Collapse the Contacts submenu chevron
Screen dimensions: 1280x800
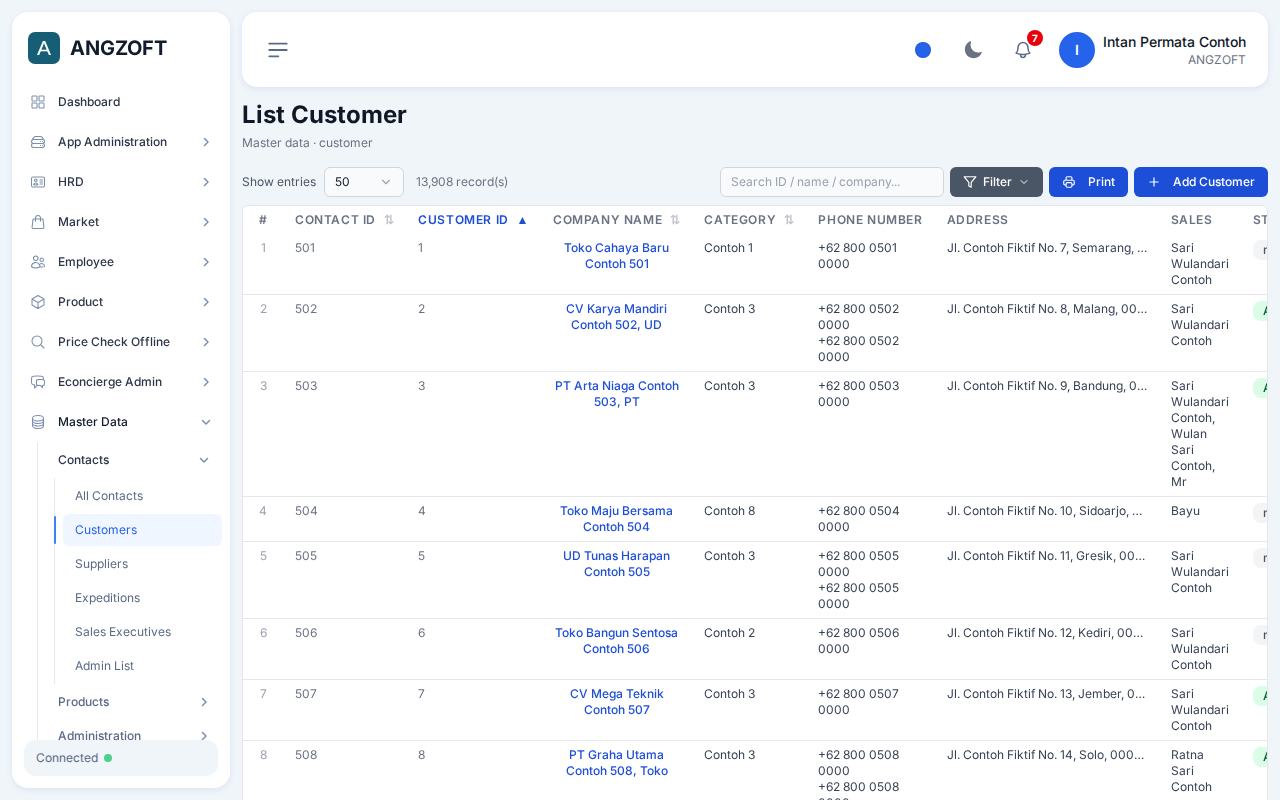pyautogui.click(x=204, y=460)
